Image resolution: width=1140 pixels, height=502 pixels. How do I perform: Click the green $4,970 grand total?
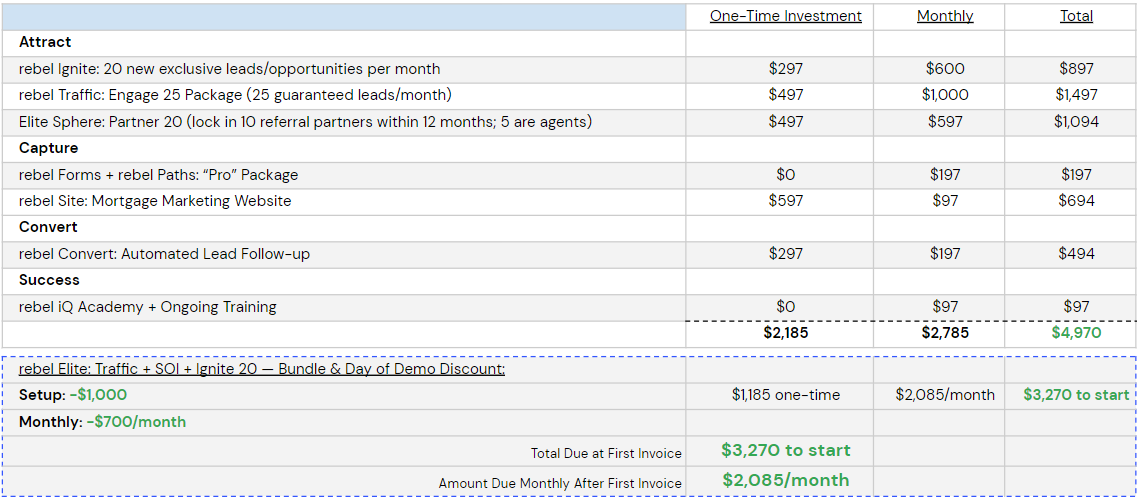1076,333
